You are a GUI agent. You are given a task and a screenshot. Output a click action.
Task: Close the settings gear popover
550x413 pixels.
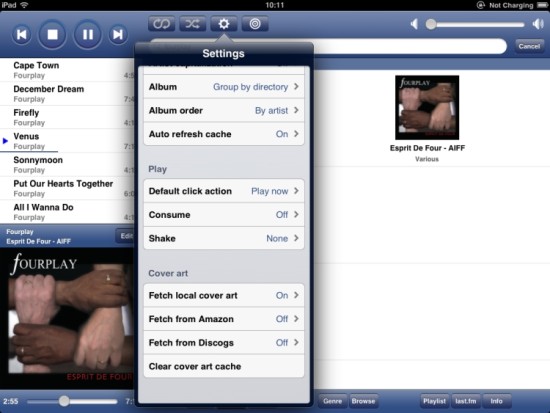pyautogui.click(x=224, y=24)
